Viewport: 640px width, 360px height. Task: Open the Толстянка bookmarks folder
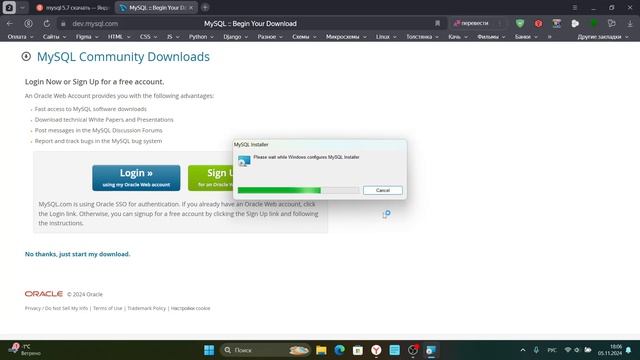[422, 37]
